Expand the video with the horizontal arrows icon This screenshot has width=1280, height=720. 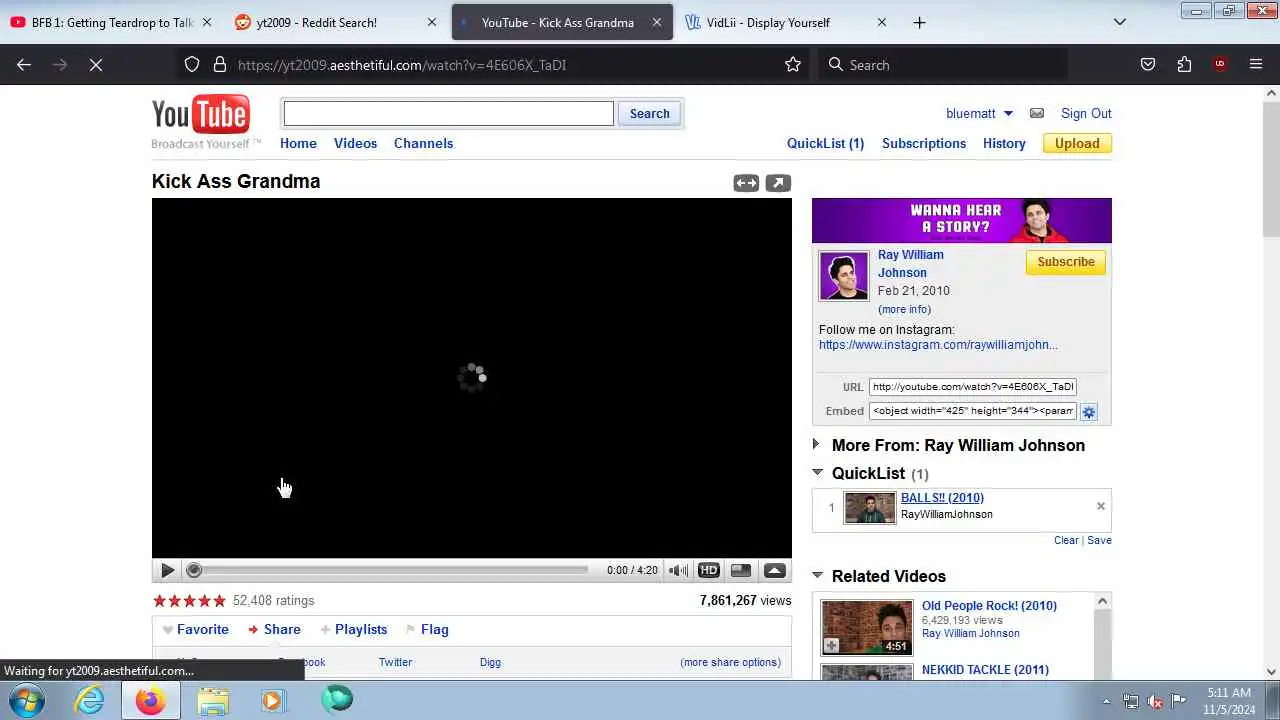pyautogui.click(x=746, y=183)
